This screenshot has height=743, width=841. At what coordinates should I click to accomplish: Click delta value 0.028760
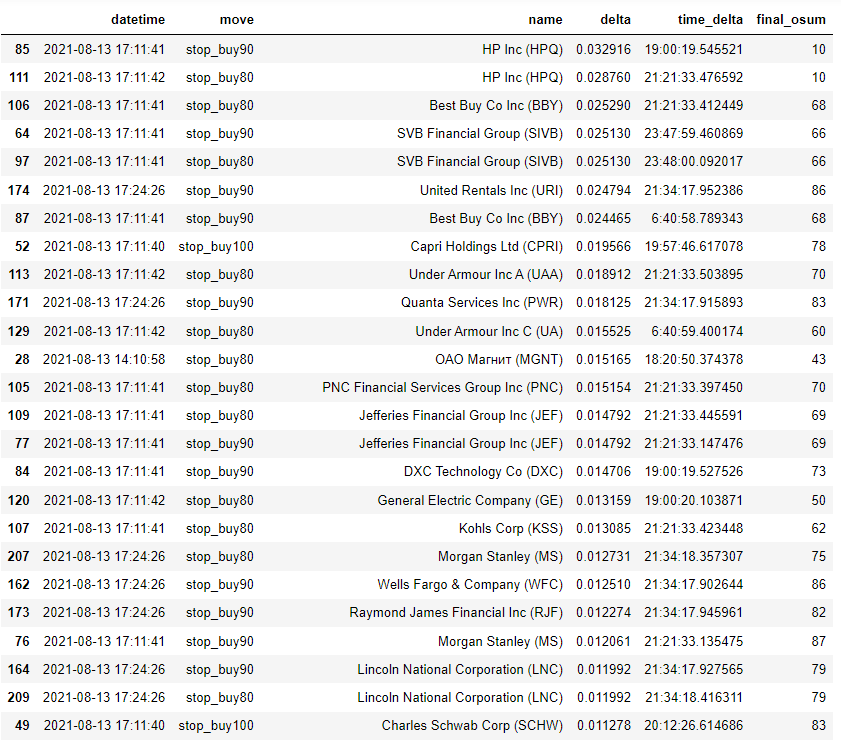pyautogui.click(x=603, y=77)
